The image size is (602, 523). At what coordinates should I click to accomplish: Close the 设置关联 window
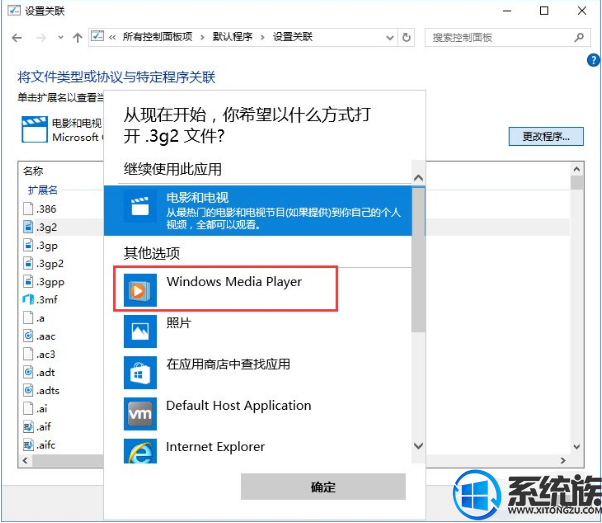pos(582,11)
